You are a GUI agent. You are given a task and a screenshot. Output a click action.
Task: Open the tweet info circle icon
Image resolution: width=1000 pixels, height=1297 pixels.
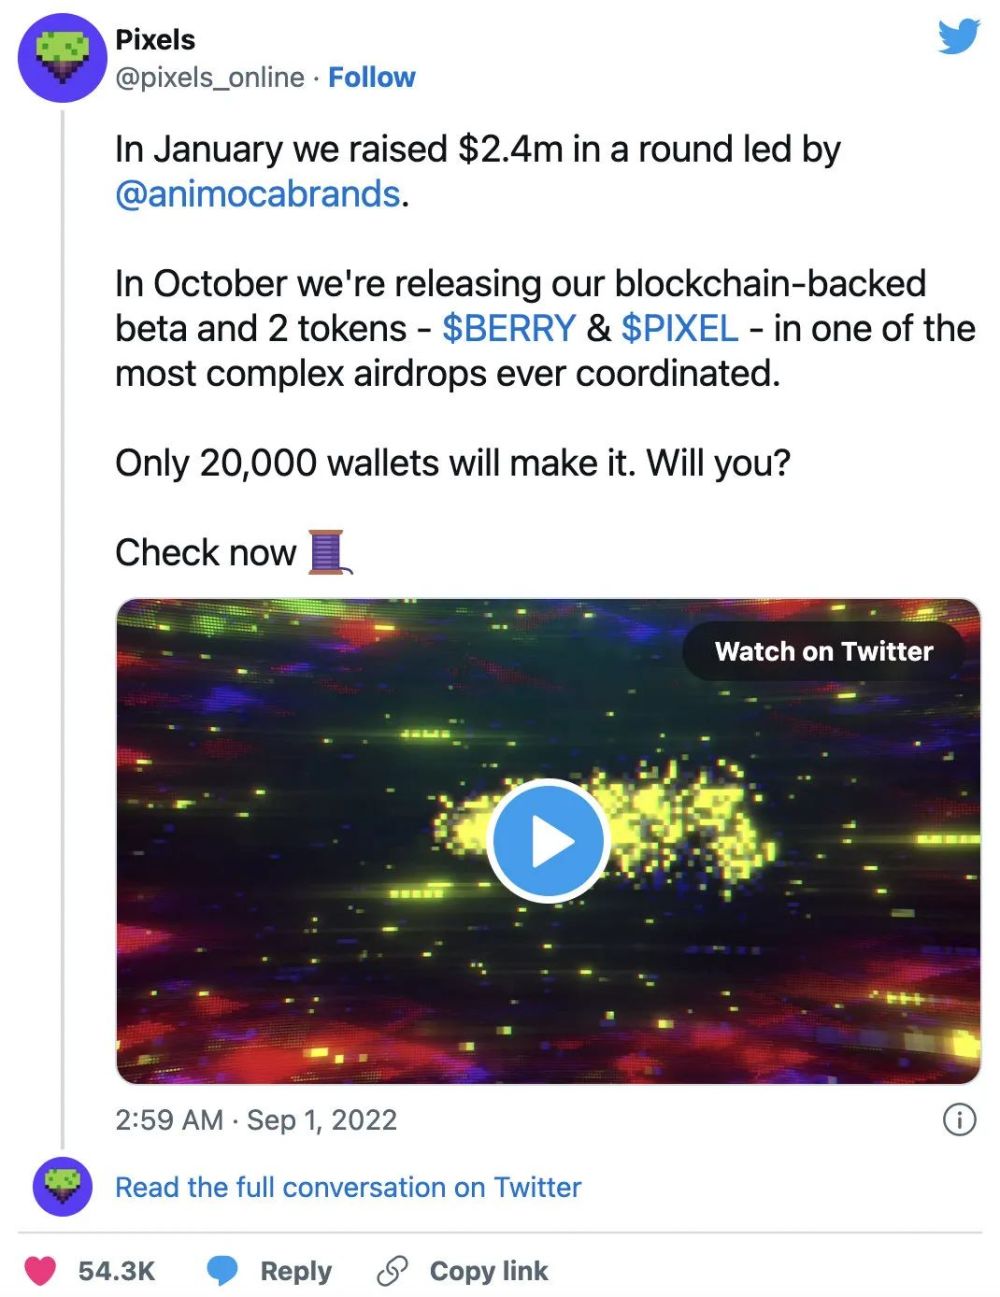point(959,1120)
